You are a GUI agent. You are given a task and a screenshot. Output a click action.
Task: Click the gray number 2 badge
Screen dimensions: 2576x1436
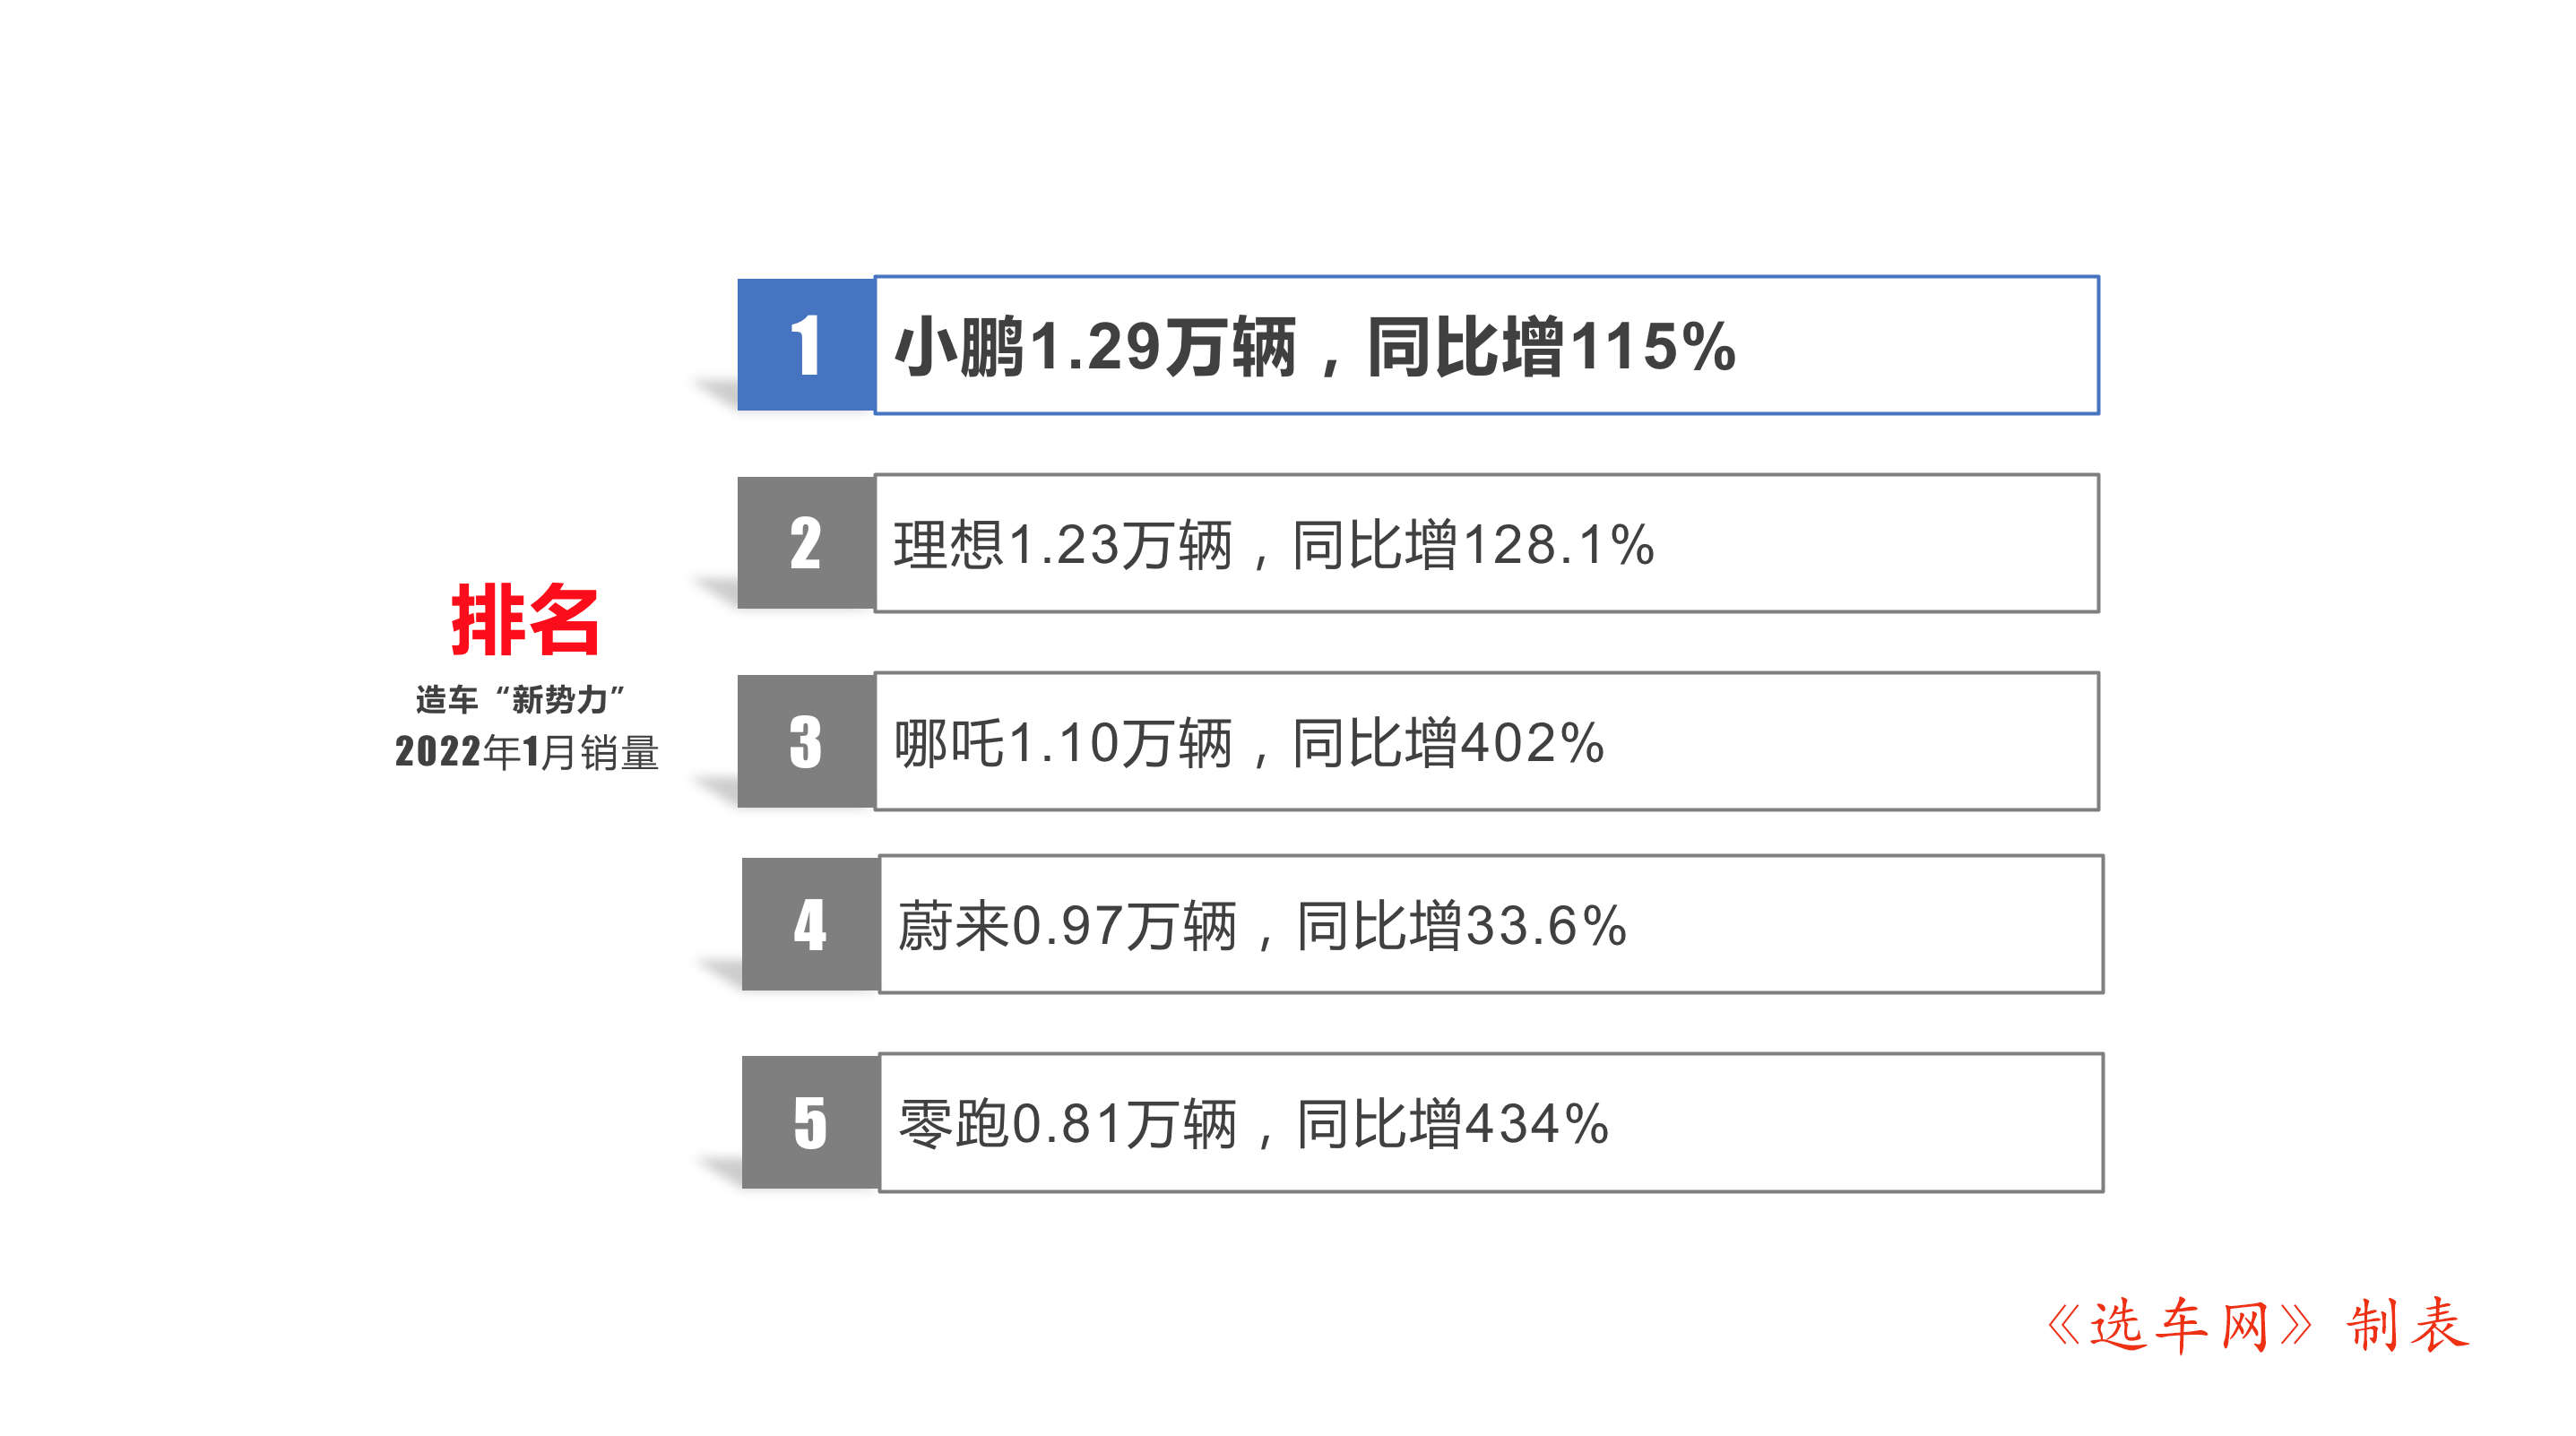coord(806,543)
